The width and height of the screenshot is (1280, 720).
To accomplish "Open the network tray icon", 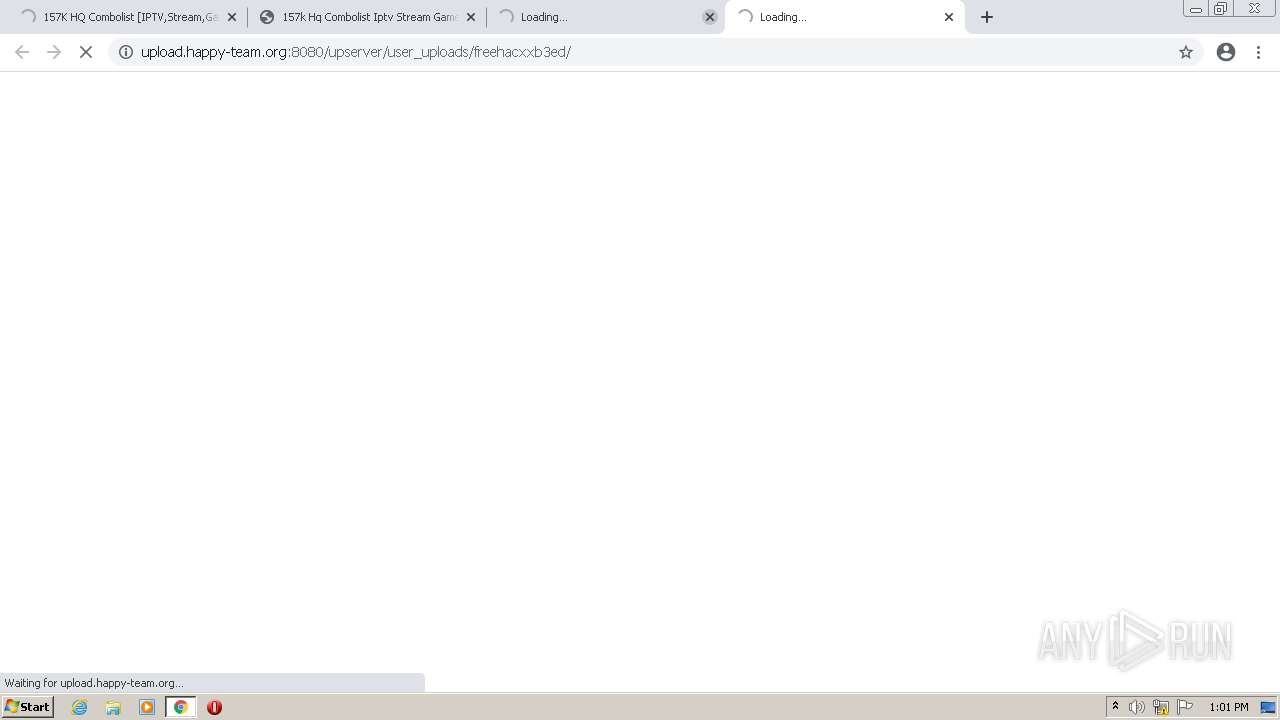I will (1161, 707).
